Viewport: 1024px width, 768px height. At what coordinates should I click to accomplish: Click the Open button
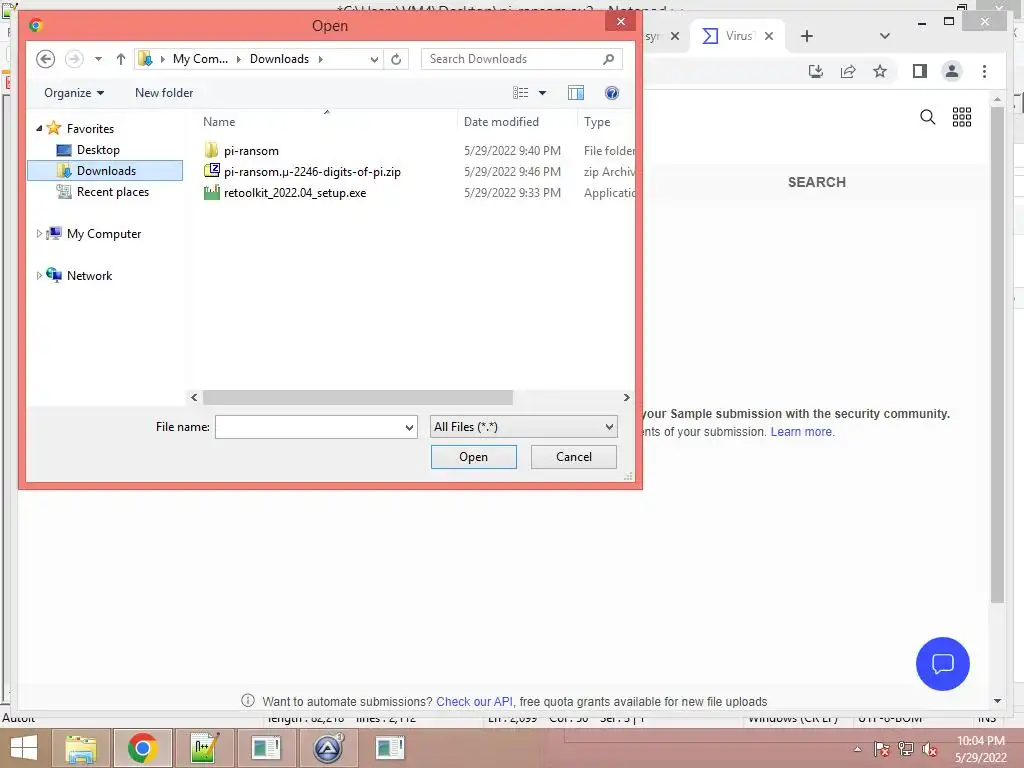[473, 456]
